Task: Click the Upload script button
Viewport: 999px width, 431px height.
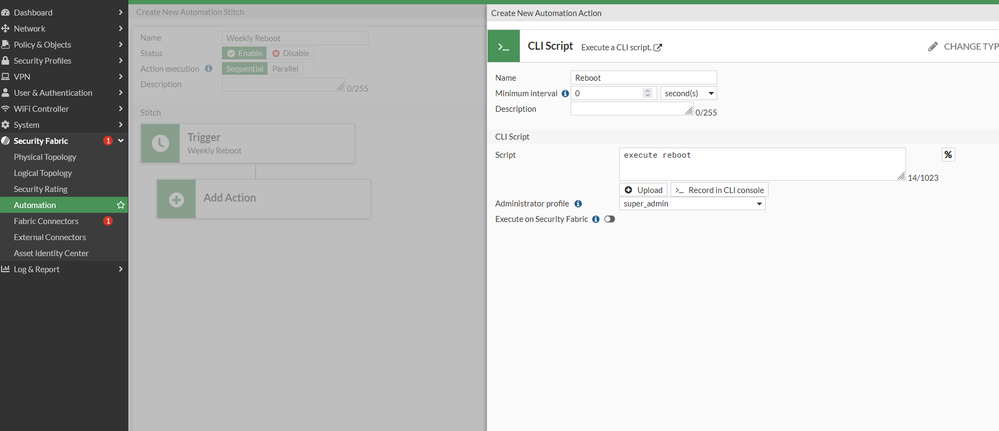Action: [x=643, y=190]
